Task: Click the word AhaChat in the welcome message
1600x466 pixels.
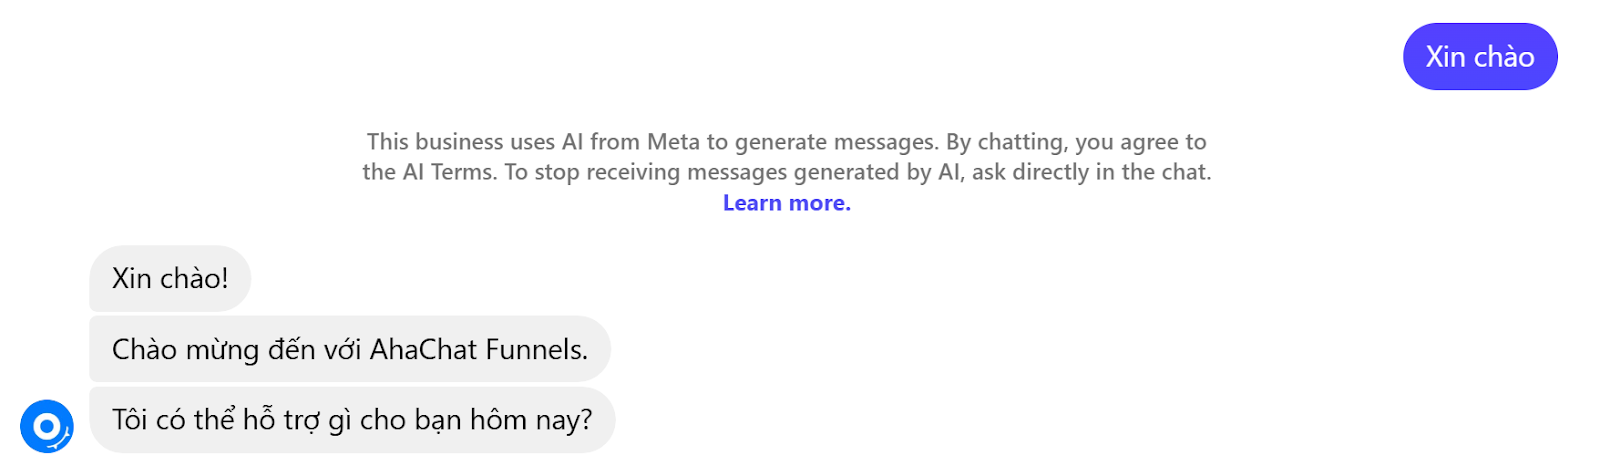Action: (x=424, y=349)
